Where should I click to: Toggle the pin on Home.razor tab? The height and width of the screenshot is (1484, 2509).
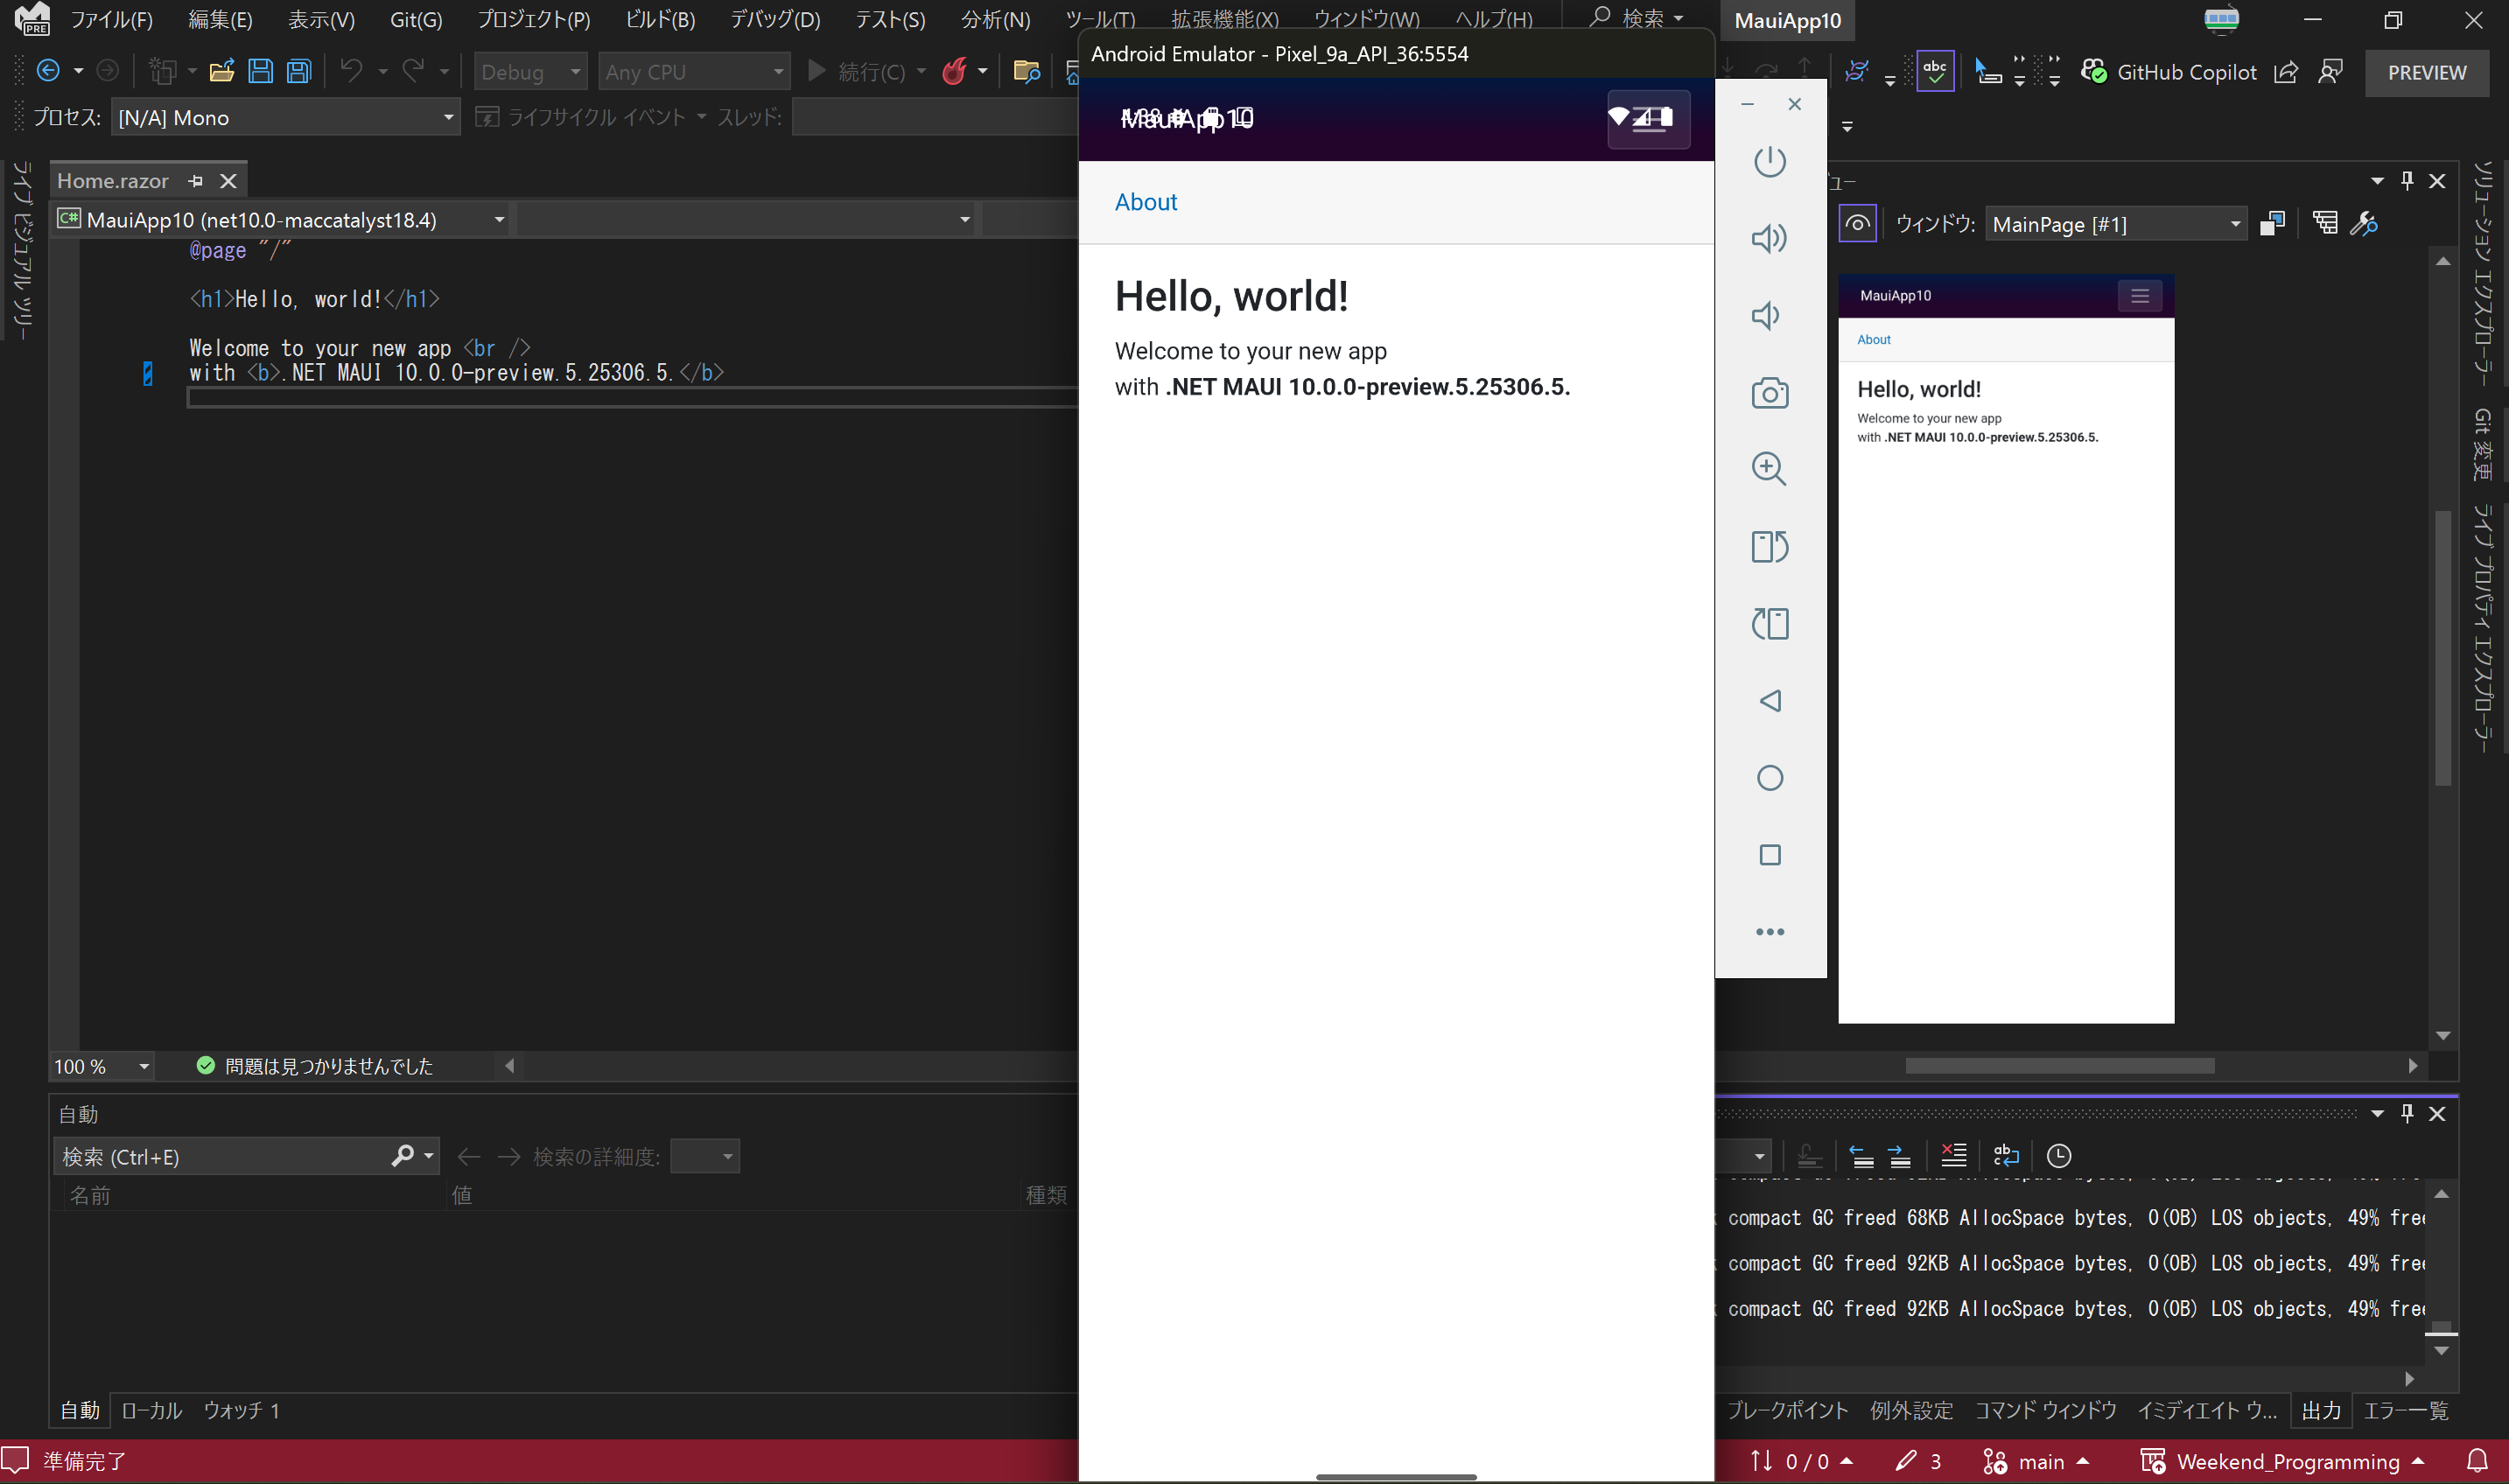pyautogui.click(x=196, y=181)
